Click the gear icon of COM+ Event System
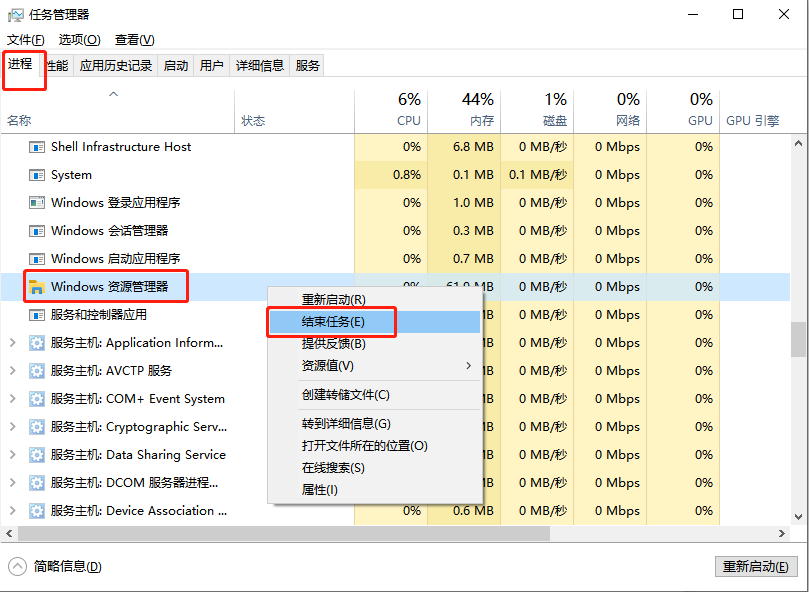The image size is (809, 592). point(37,399)
